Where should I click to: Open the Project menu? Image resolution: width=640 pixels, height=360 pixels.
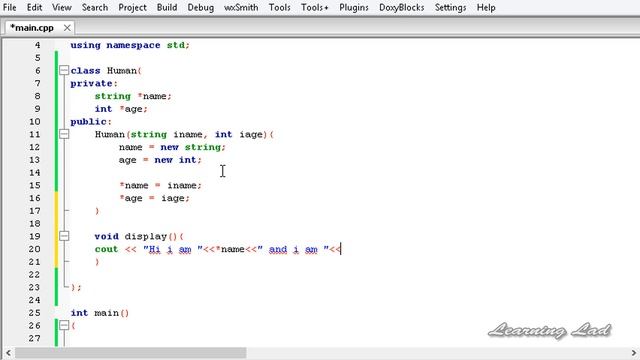(132, 7)
